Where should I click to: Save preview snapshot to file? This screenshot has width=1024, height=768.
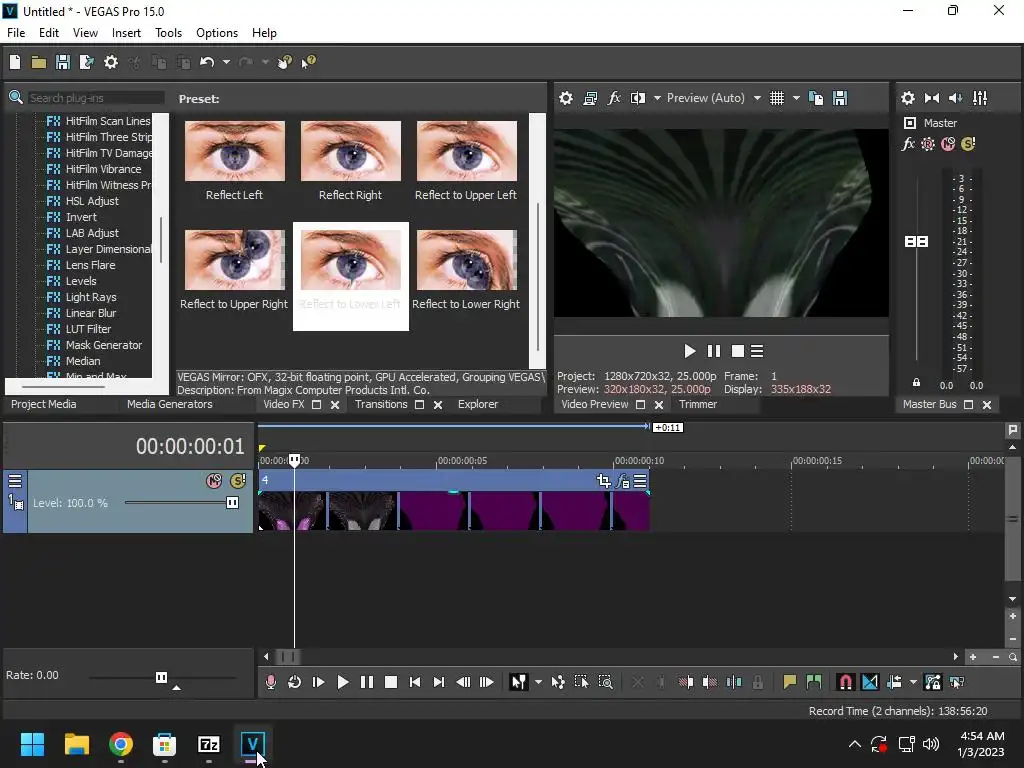coord(840,98)
